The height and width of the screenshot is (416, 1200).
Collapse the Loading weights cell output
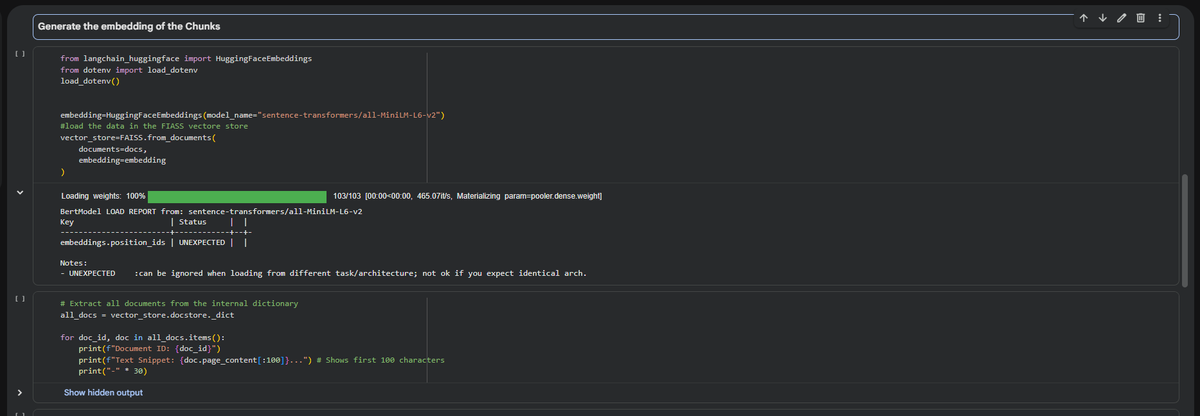pos(19,195)
